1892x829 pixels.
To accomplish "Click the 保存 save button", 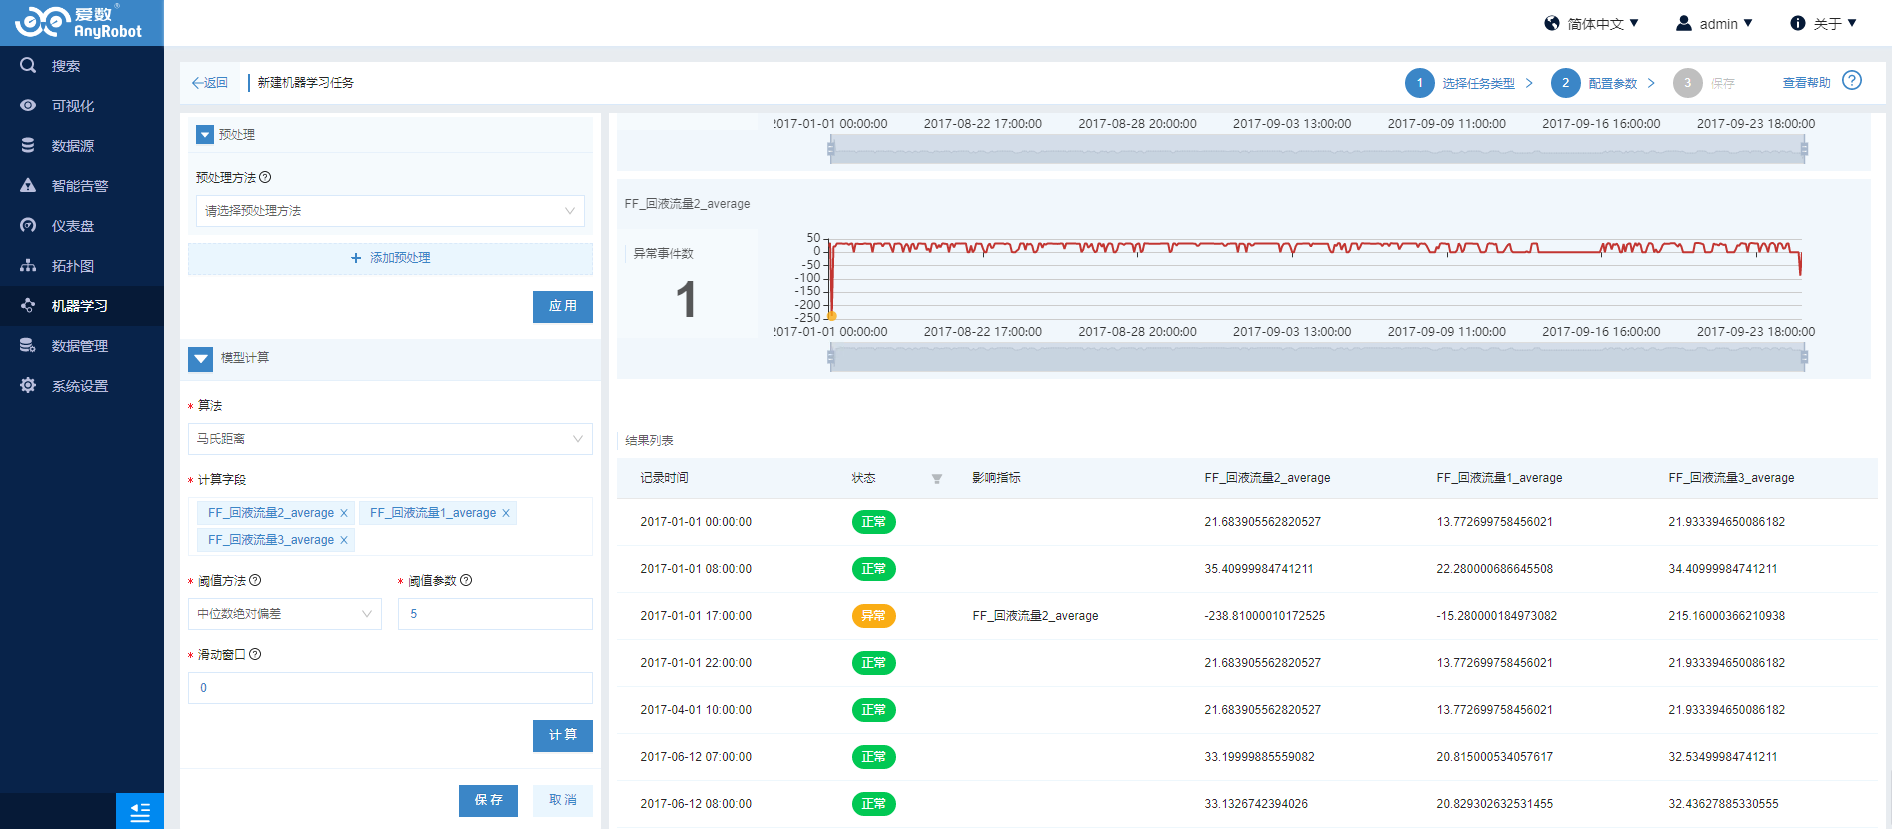I will 489,801.
